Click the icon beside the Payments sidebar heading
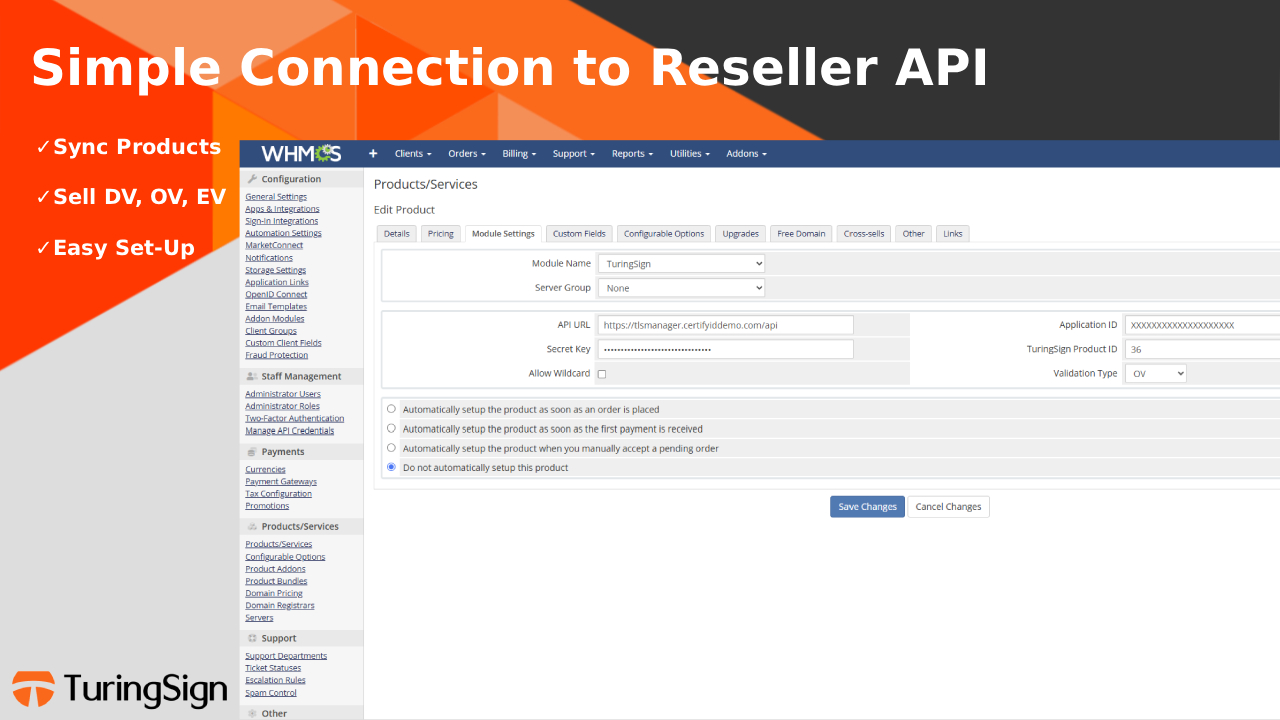The width and height of the screenshot is (1280, 720). point(252,452)
